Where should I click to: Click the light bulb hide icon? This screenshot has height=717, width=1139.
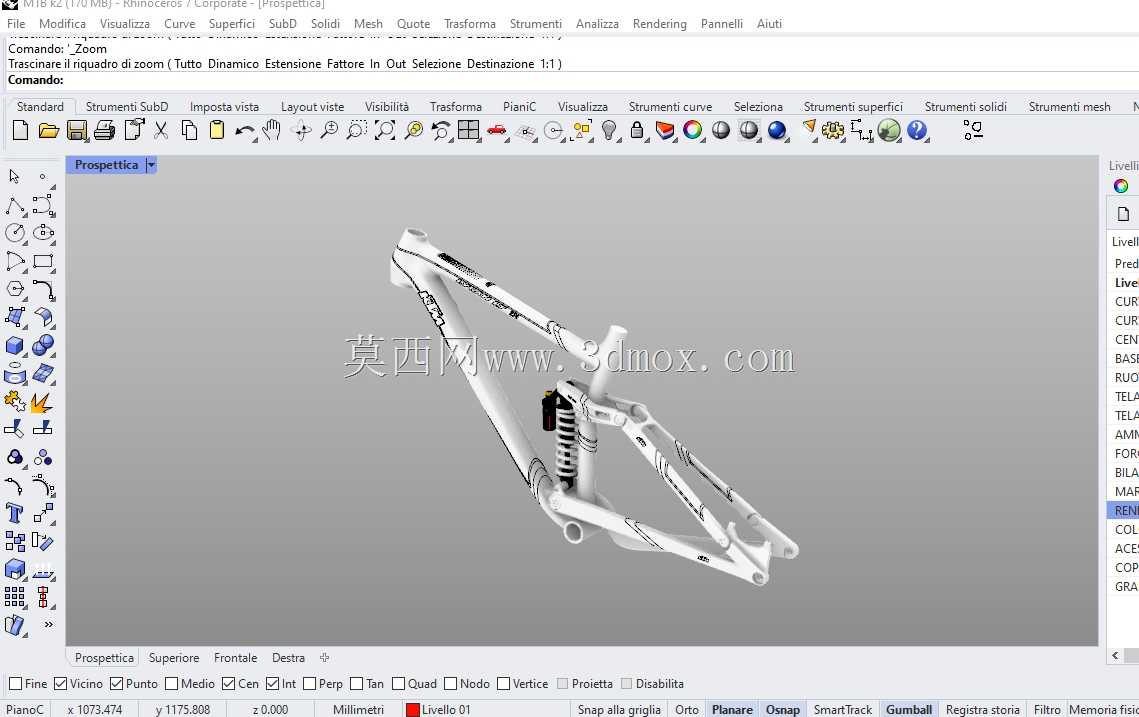pyautogui.click(x=609, y=131)
